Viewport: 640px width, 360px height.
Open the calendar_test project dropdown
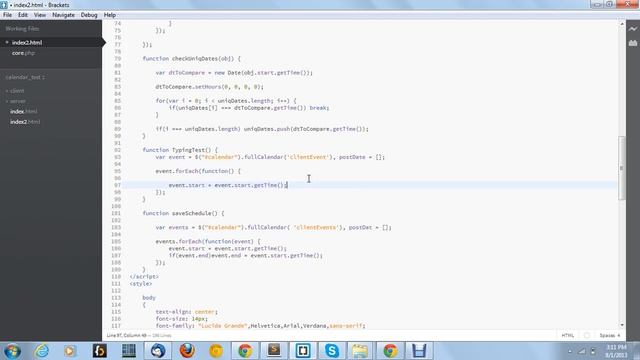[x=25, y=77]
